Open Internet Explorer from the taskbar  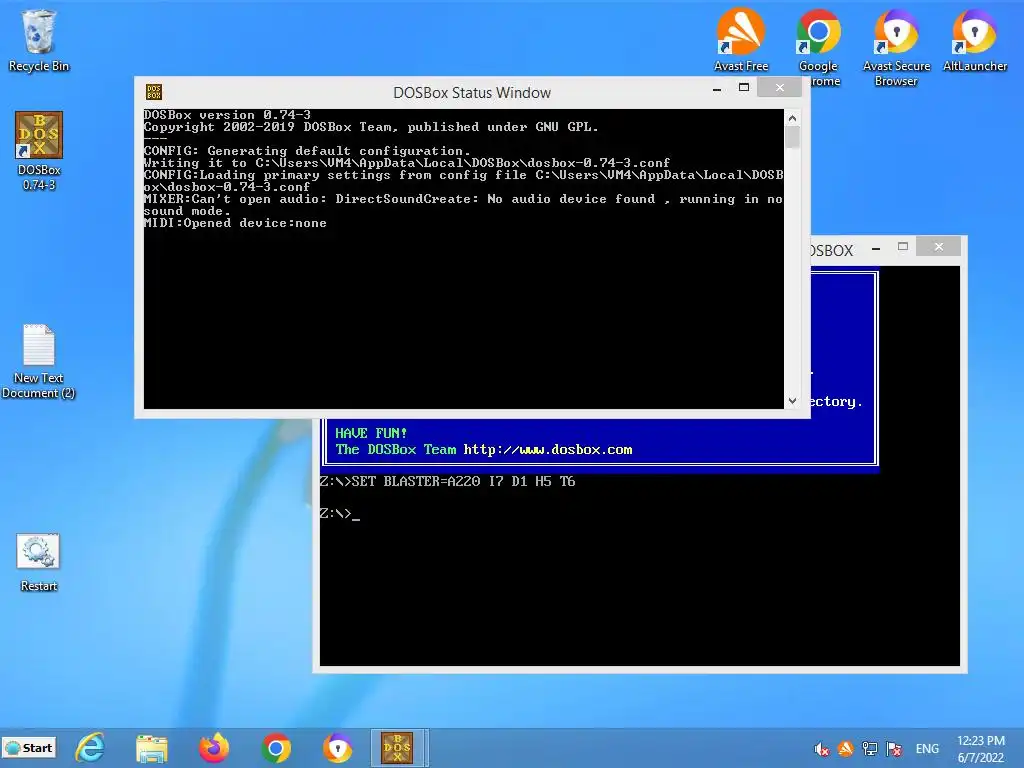pyautogui.click(x=90, y=748)
